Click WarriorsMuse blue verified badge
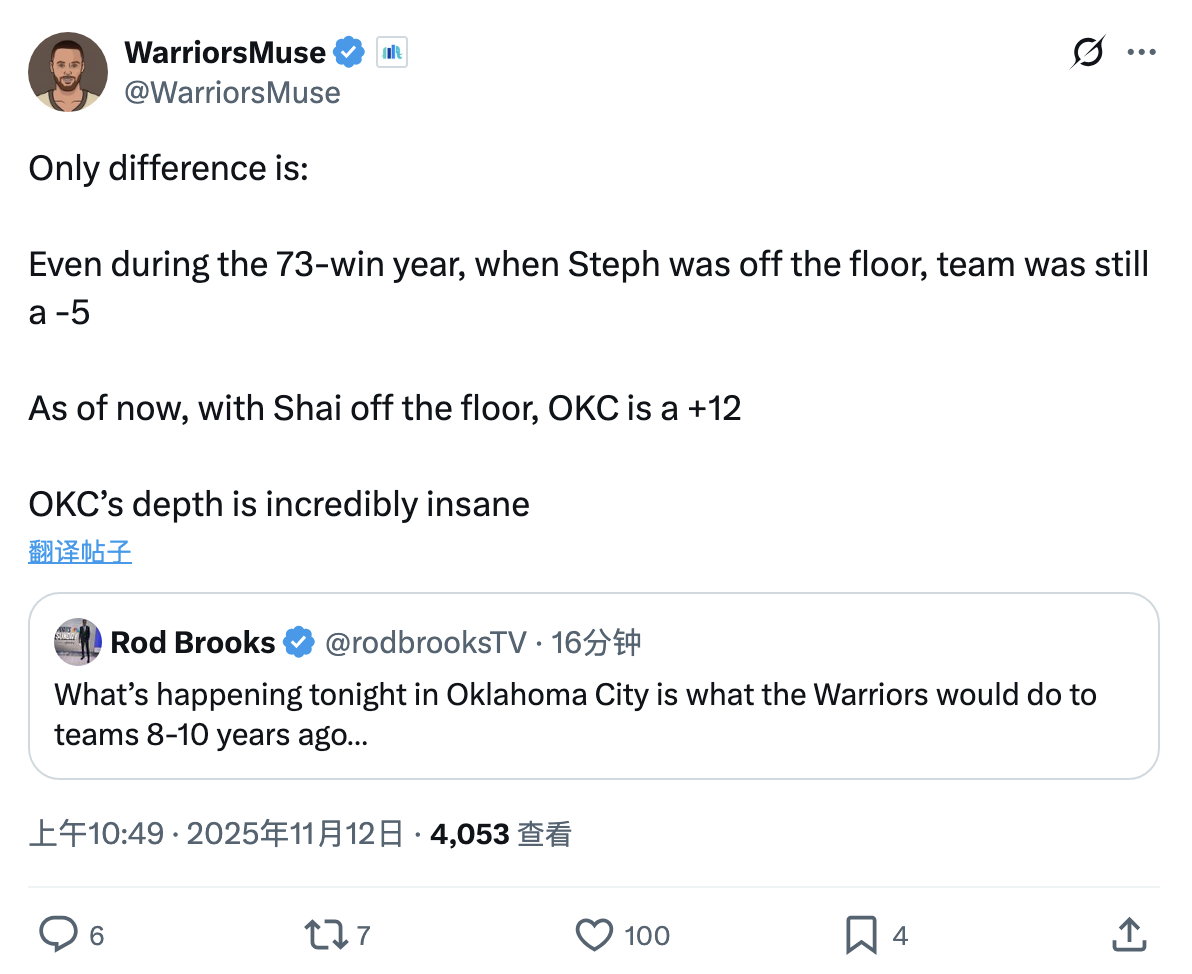1192x974 pixels. click(x=349, y=52)
